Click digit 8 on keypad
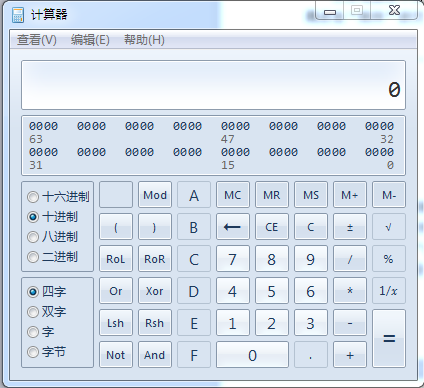The image size is (424, 388). [272, 259]
